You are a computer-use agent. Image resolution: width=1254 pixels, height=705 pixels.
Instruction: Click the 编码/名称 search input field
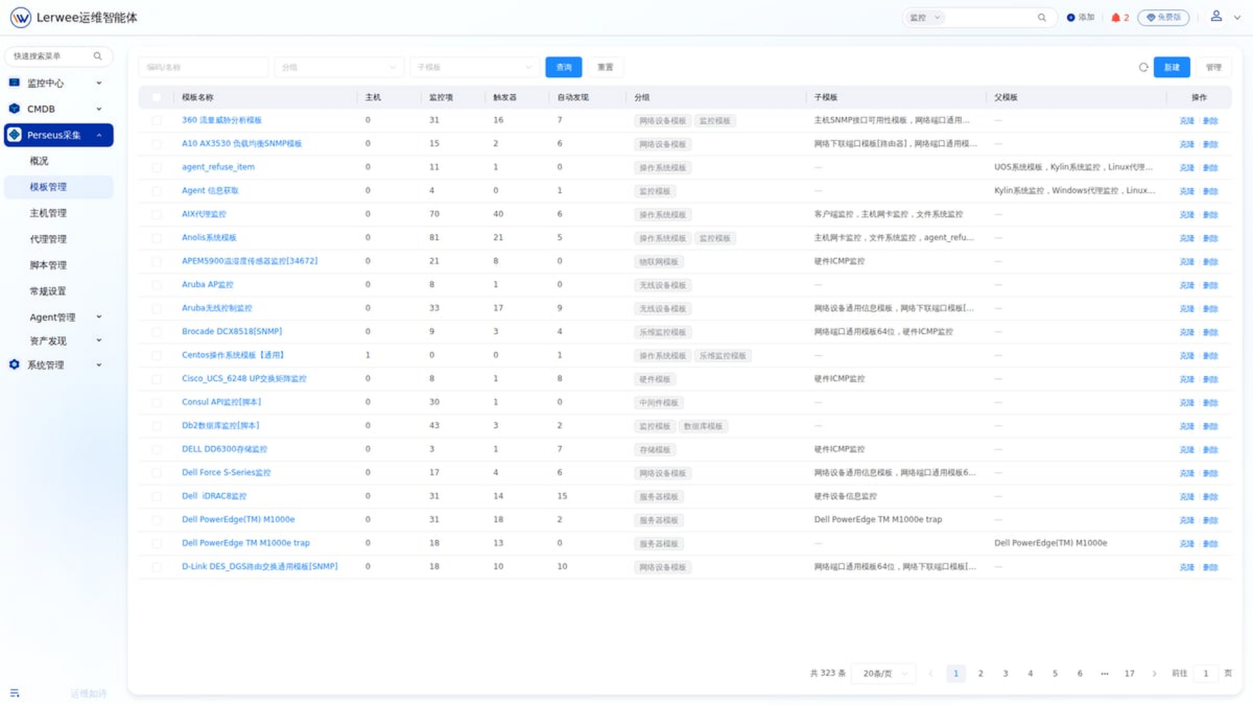[204, 68]
